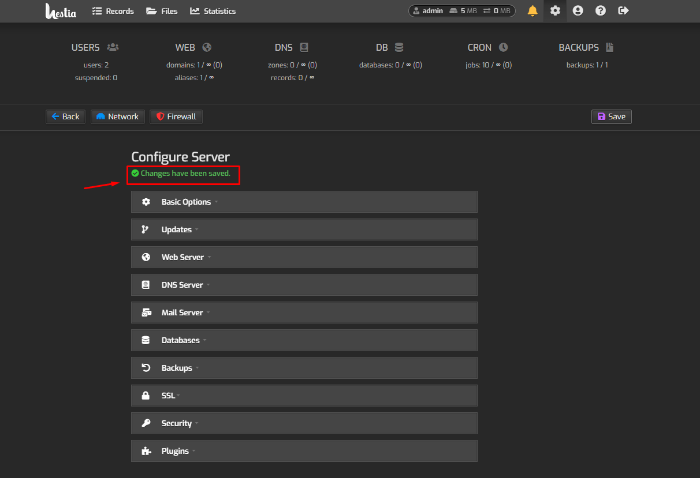700x478 pixels.
Task: Click the "Configure Server" heading
Action: click(180, 157)
